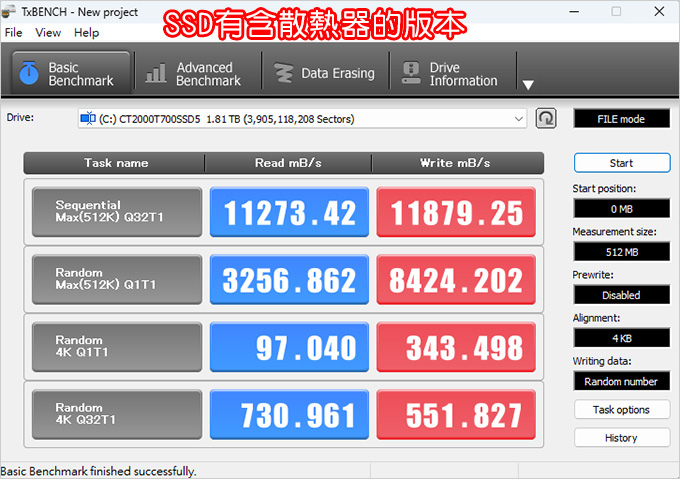
Task: Open Task options
Action: 622,410
